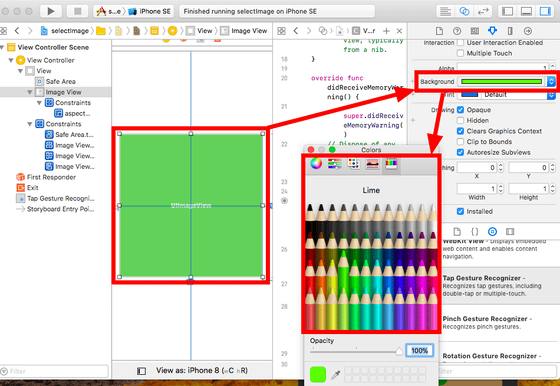
Task: Uncheck Autoresize Subviews
Action: click(x=460, y=152)
